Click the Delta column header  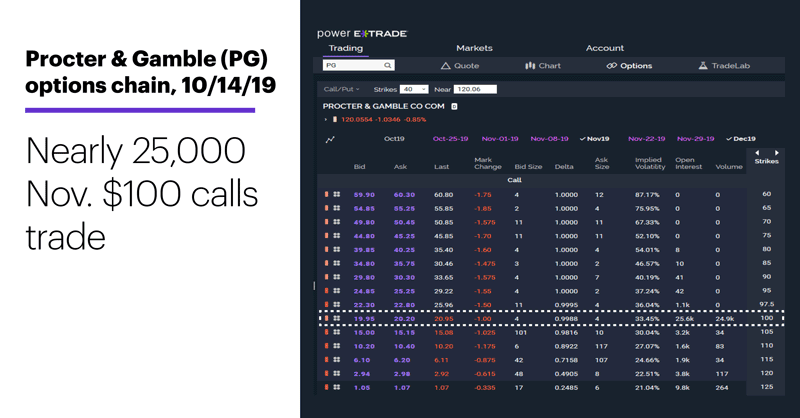tap(564, 167)
